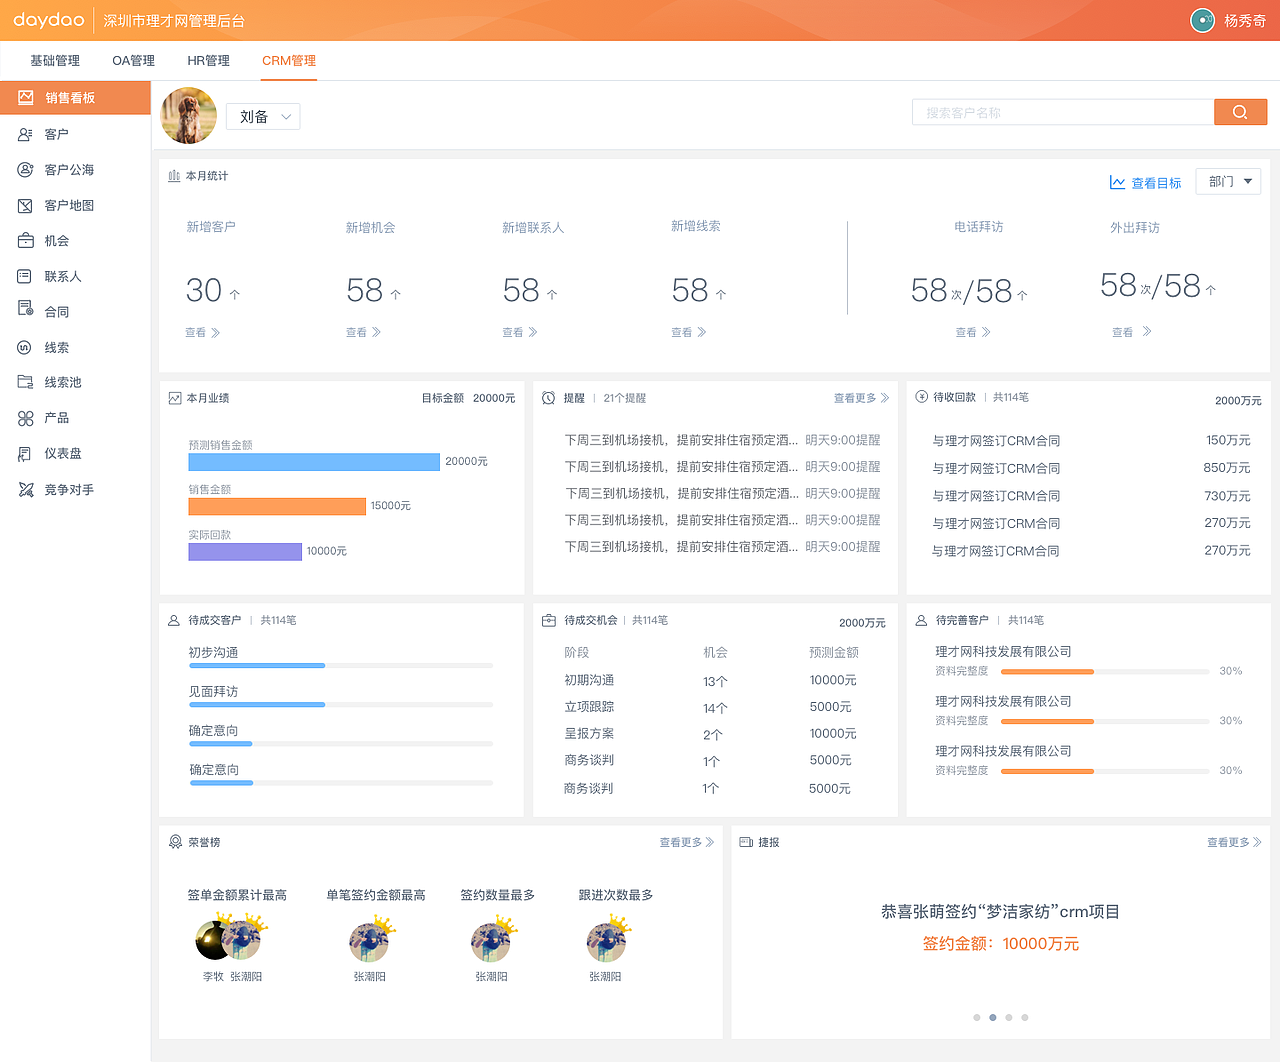Open 客户公海 via its sidebar icon
This screenshot has height=1062, width=1280.
click(x=26, y=170)
